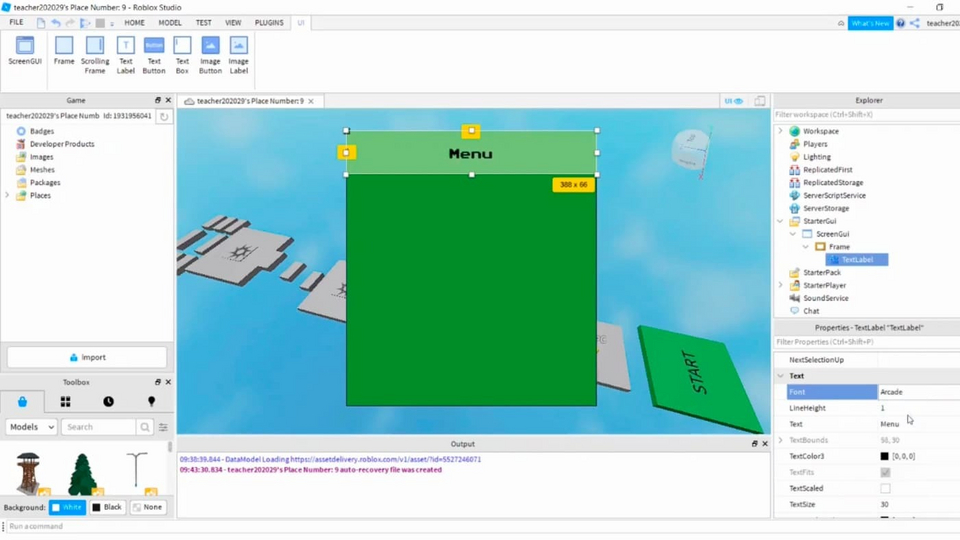Insert a Text Label element
The height and width of the screenshot is (540, 960).
126,55
